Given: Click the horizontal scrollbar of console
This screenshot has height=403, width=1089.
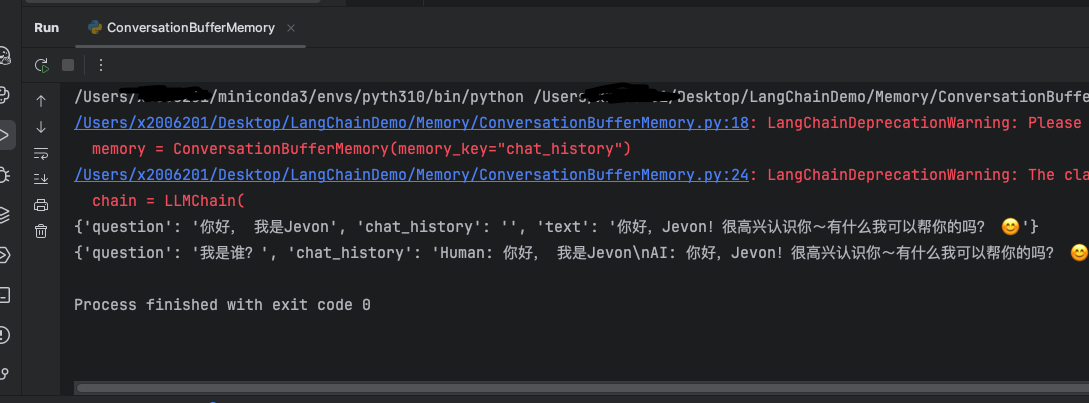Looking at the screenshot, I should (582, 388).
